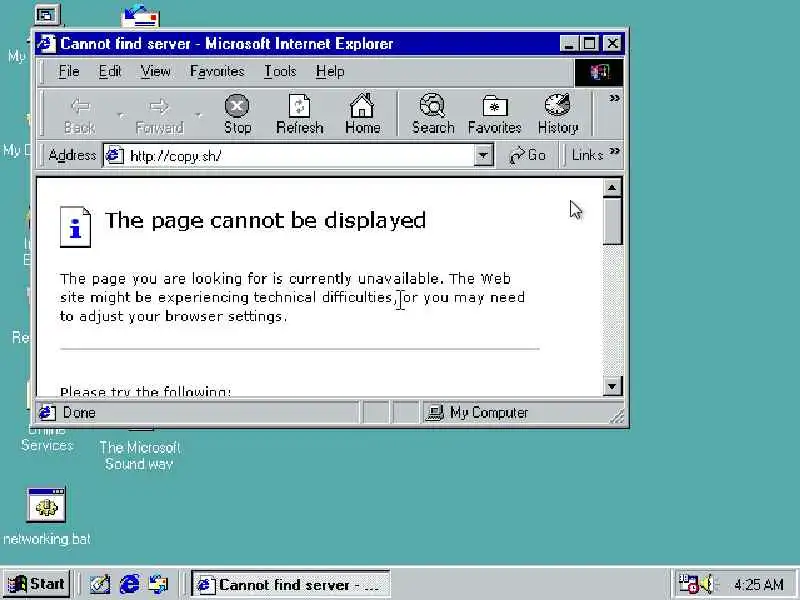This screenshot has width=800, height=600.
Task: Select Cannot find server taskbar button
Action: point(290,584)
